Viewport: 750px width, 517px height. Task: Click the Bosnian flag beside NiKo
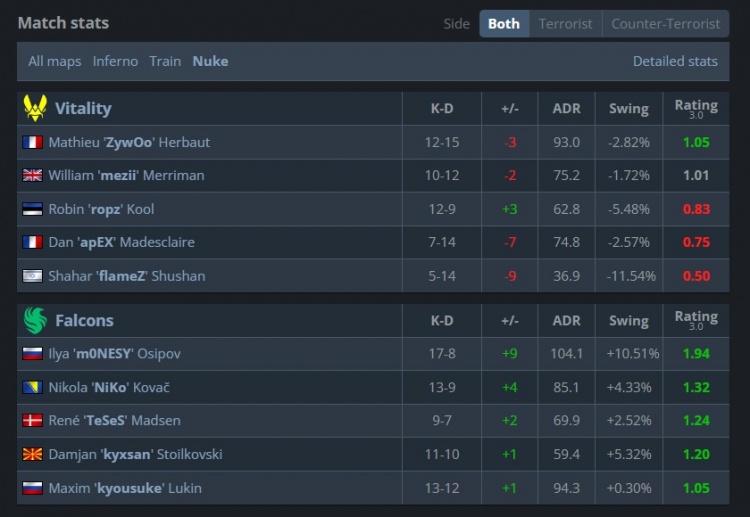coord(32,387)
